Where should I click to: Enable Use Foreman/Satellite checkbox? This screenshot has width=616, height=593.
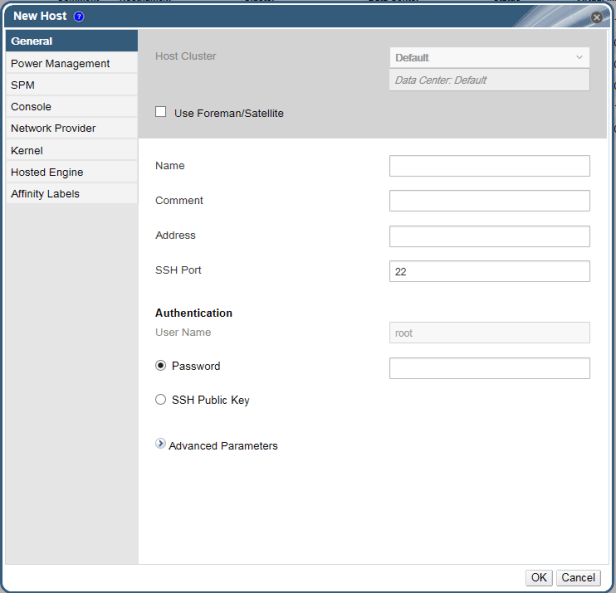point(161,113)
